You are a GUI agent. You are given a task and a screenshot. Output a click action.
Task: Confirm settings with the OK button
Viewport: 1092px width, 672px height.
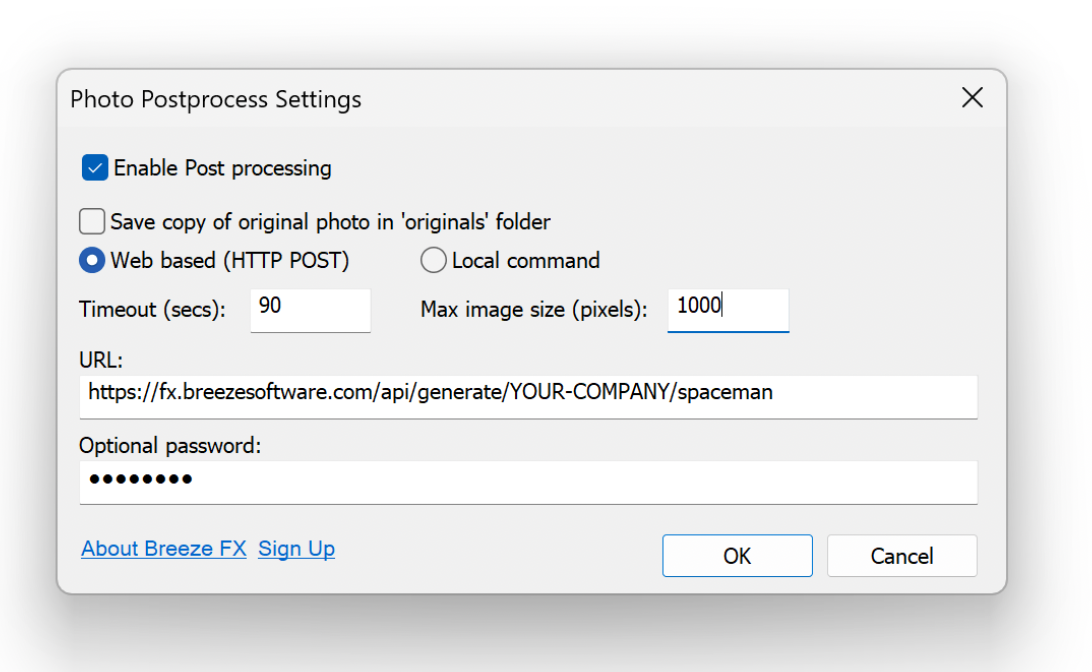coord(737,556)
